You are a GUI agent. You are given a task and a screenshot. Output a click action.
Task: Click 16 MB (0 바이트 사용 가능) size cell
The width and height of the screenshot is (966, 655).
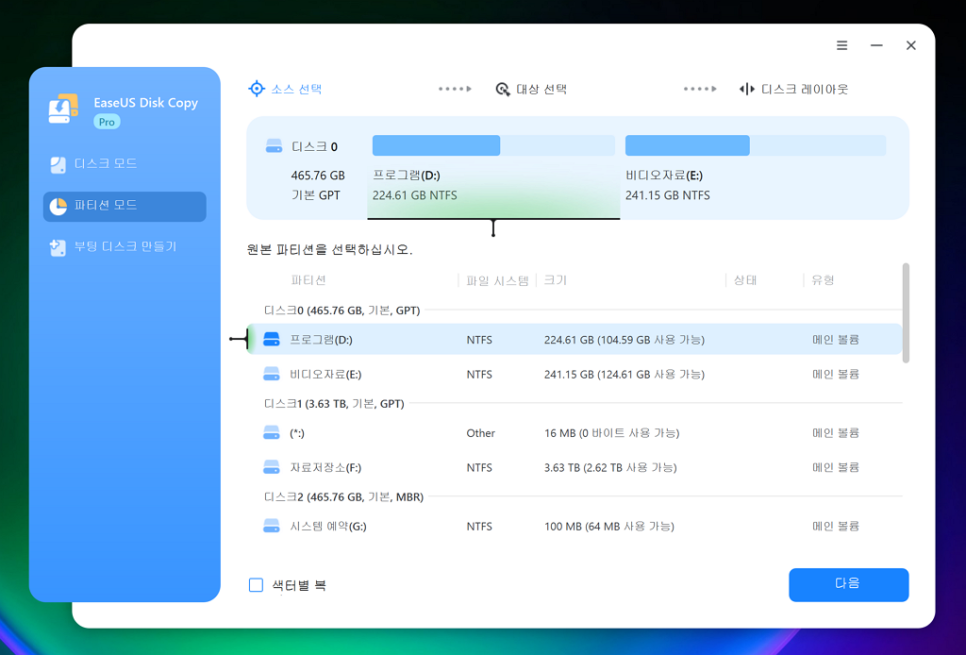[611, 433]
